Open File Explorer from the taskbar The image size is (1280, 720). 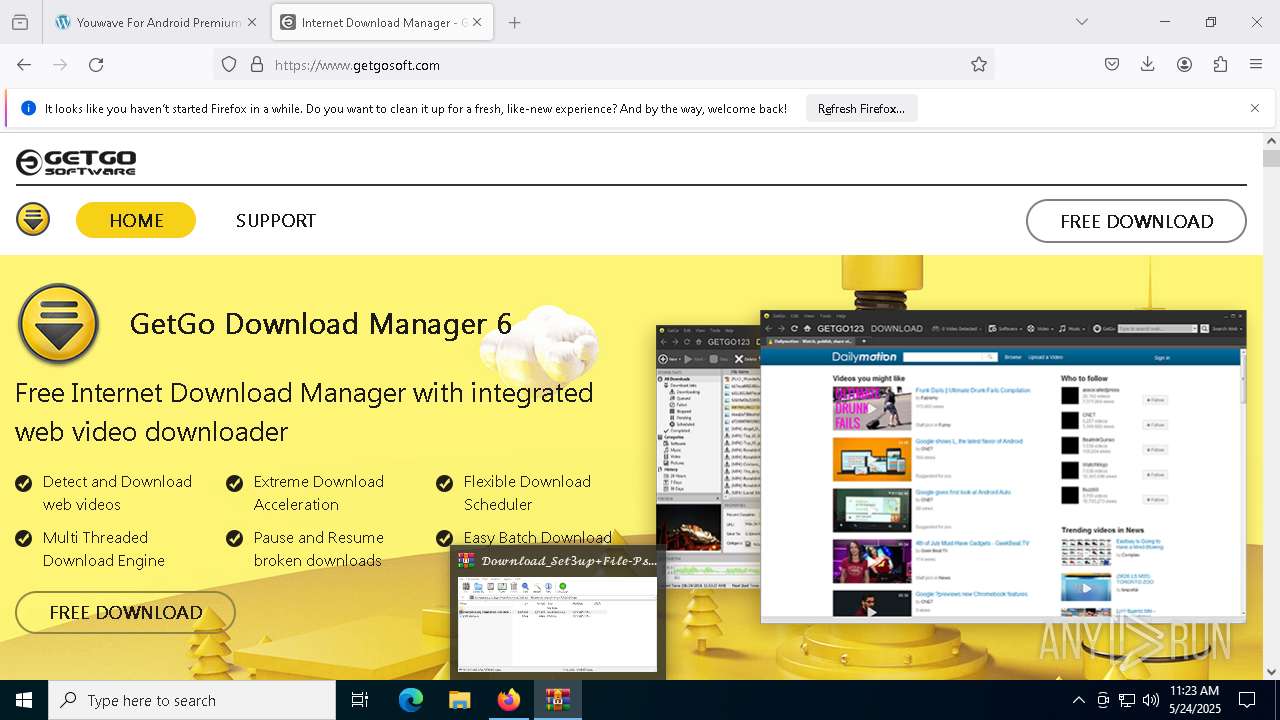459,700
